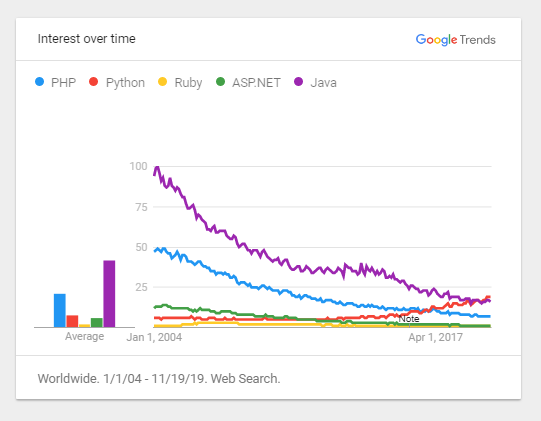Click the yellow Ruby legend dot
Screen dimensions: 541x421
click(162, 82)
